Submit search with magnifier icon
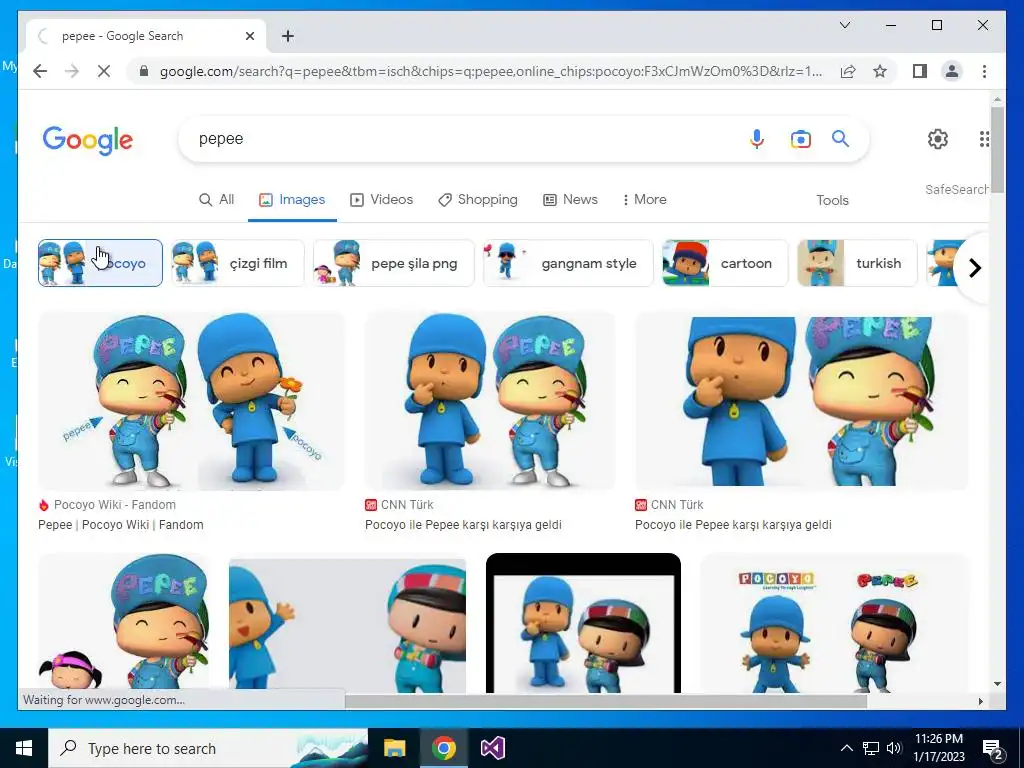 (840, 138)
